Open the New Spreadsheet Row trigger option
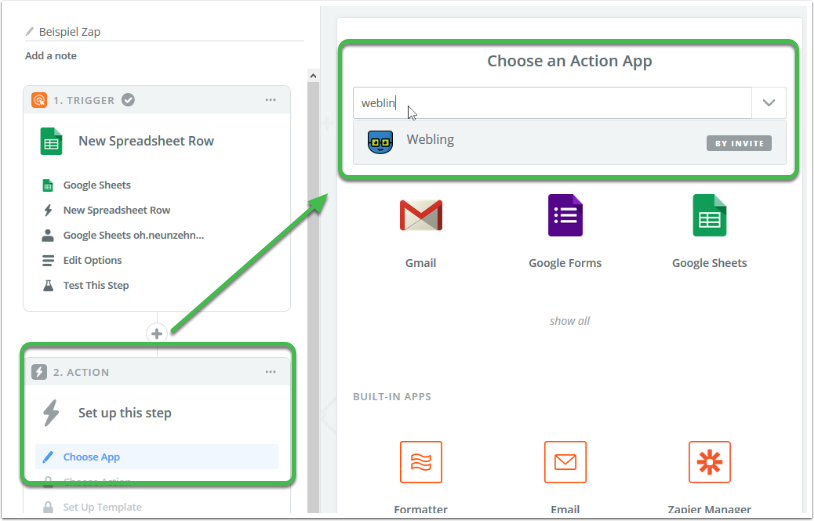 117,210
